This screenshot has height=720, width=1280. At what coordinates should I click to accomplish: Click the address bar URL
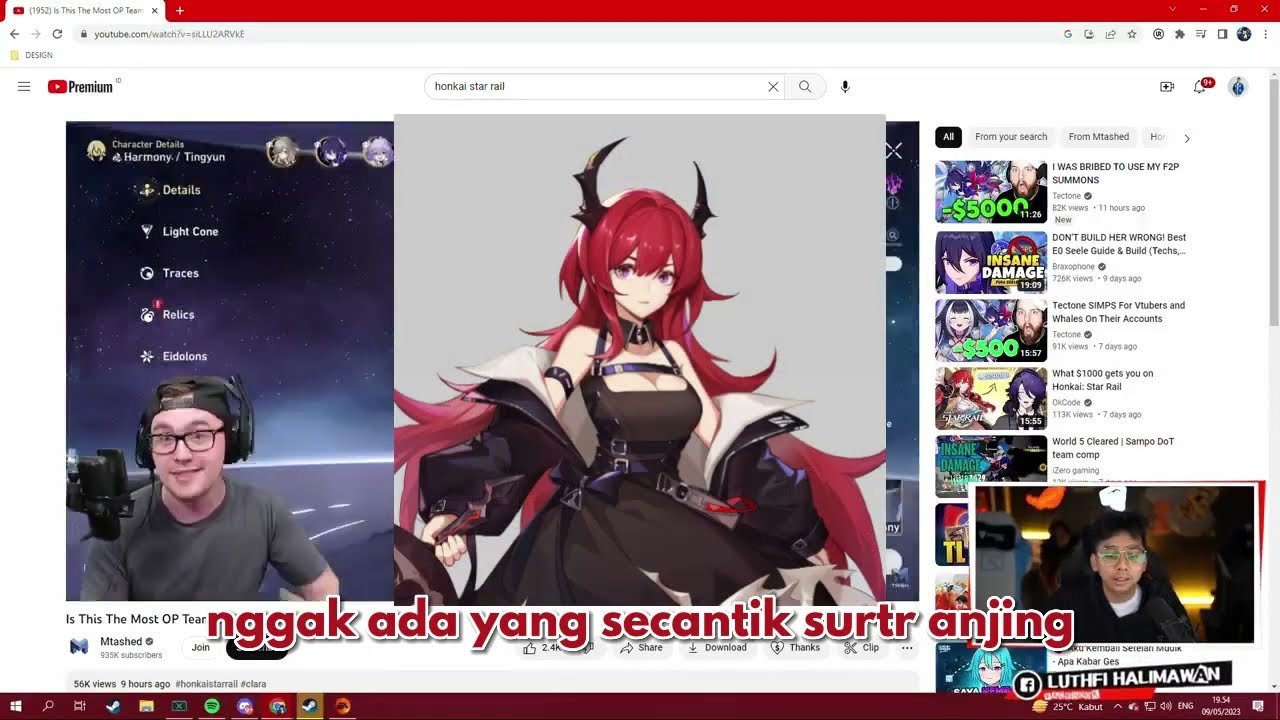pos(169,34)
